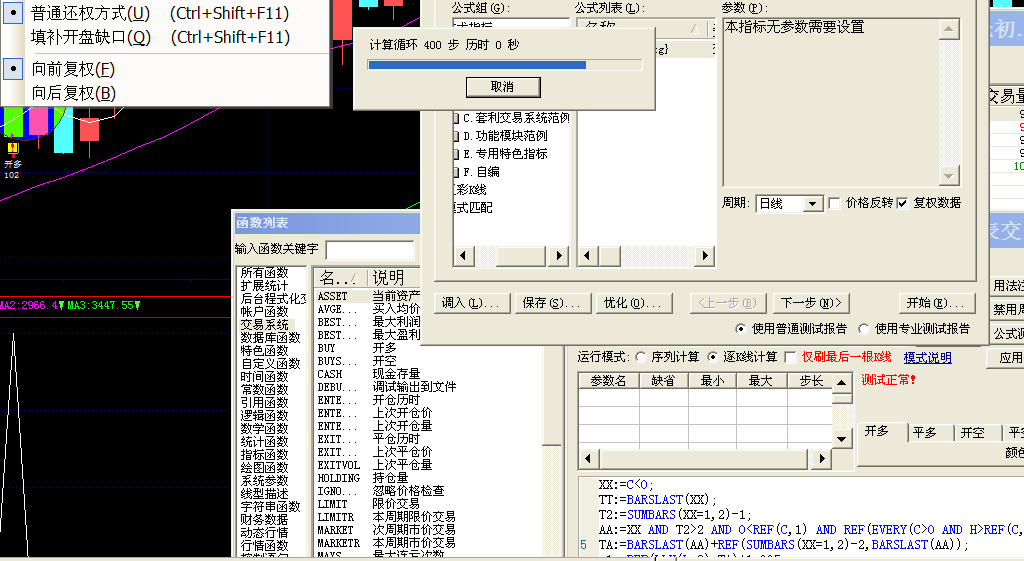The image size is (1024, 561).
Task: Select ASSET 当前资产 function row
Action: (x=369, y=297)
